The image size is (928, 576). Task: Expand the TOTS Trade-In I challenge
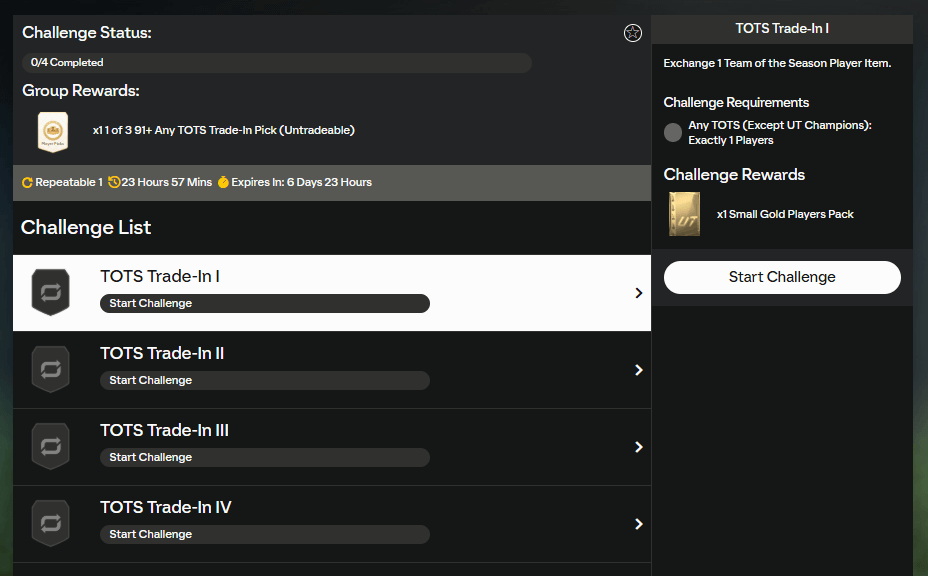click(638, 292)
